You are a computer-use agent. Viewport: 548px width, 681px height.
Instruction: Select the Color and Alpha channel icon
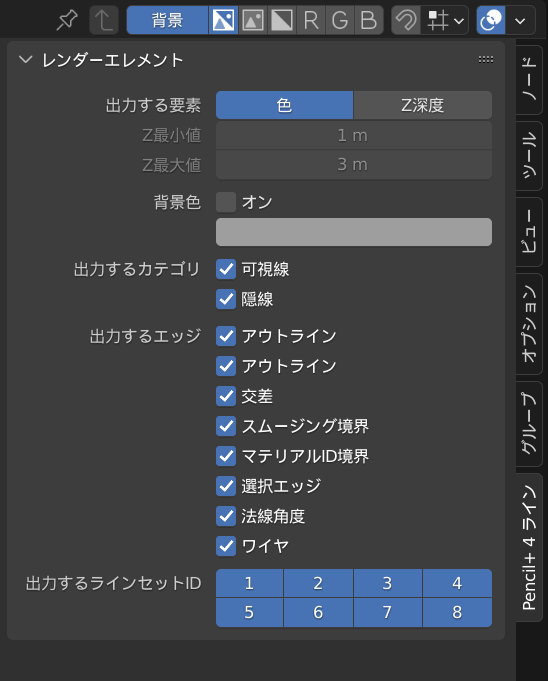pos(223,20)
